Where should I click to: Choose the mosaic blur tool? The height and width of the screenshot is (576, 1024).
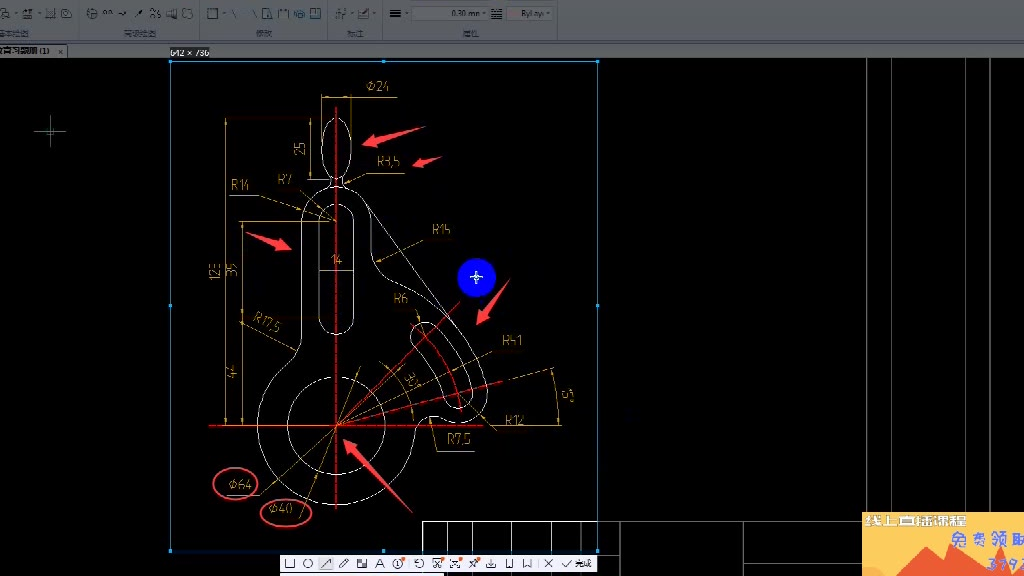pos(362,564)
